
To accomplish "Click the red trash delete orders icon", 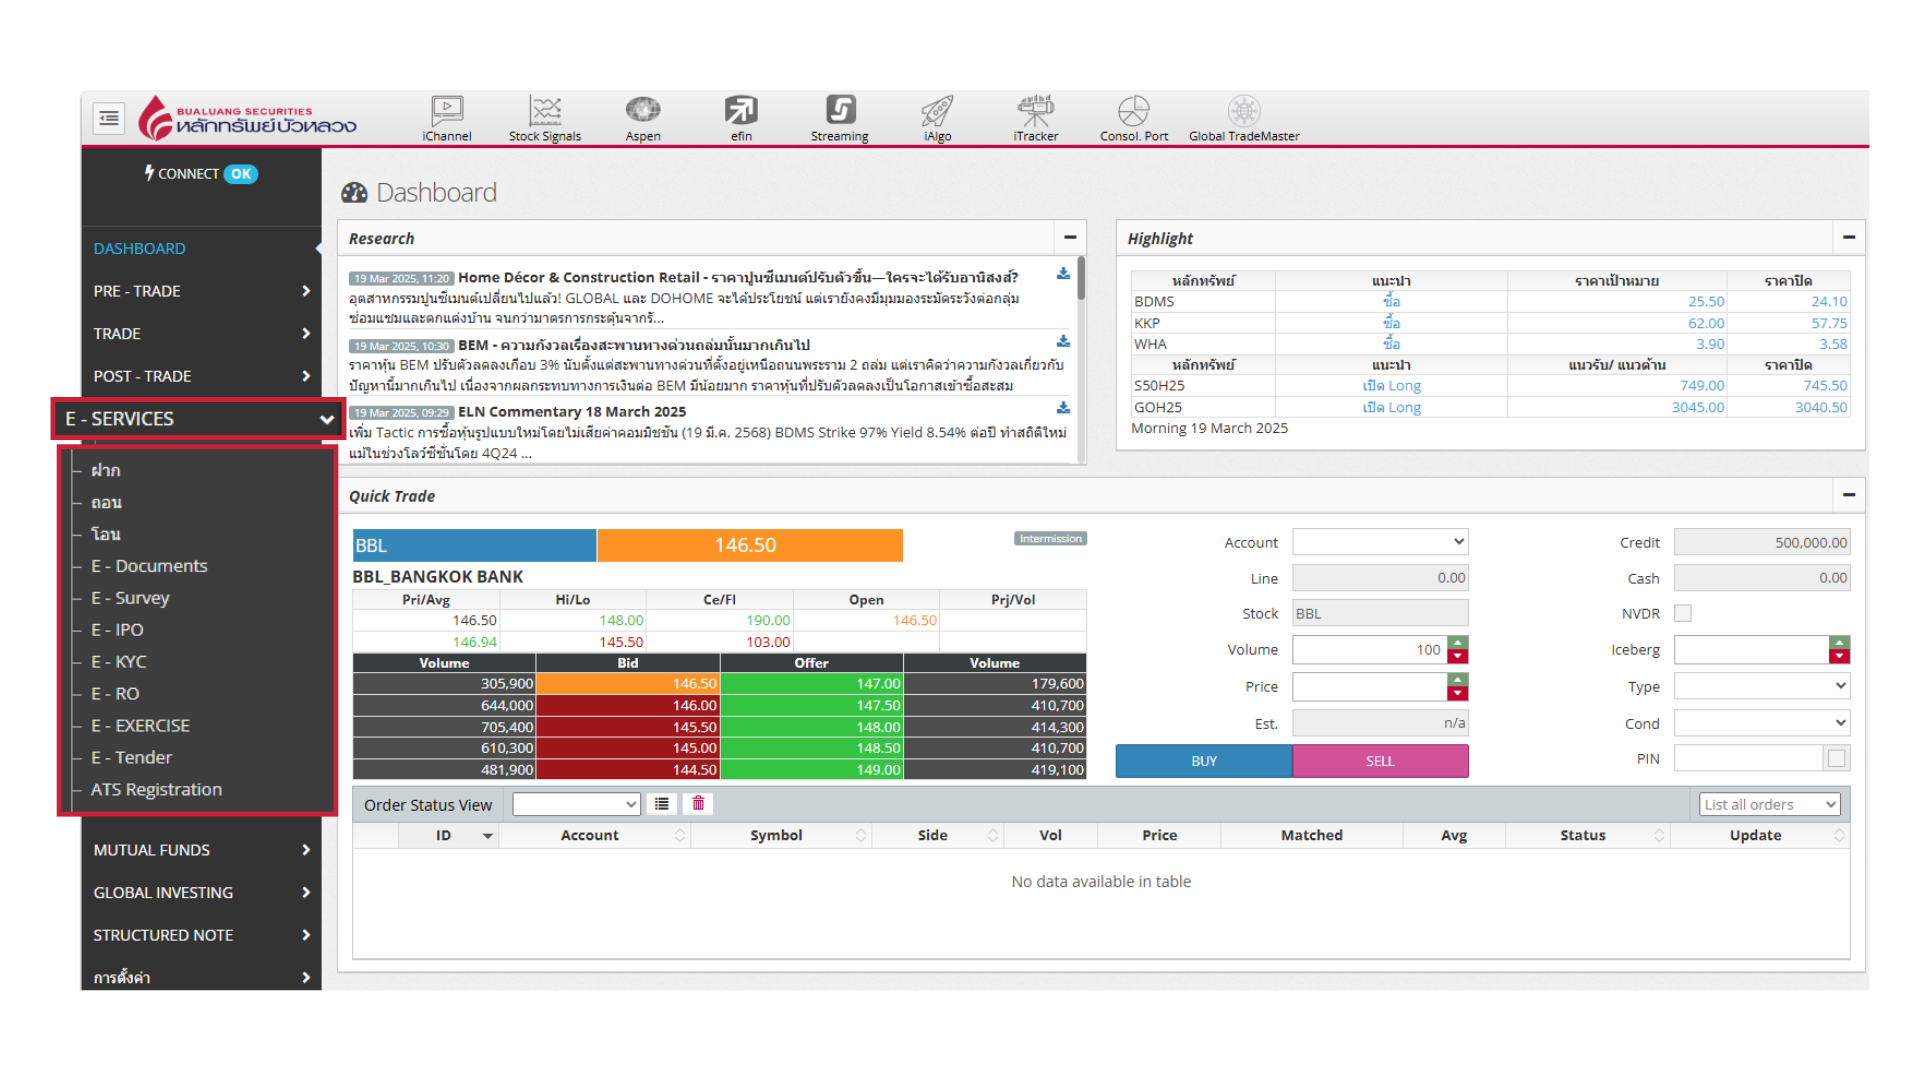I will tap(699, 804).
